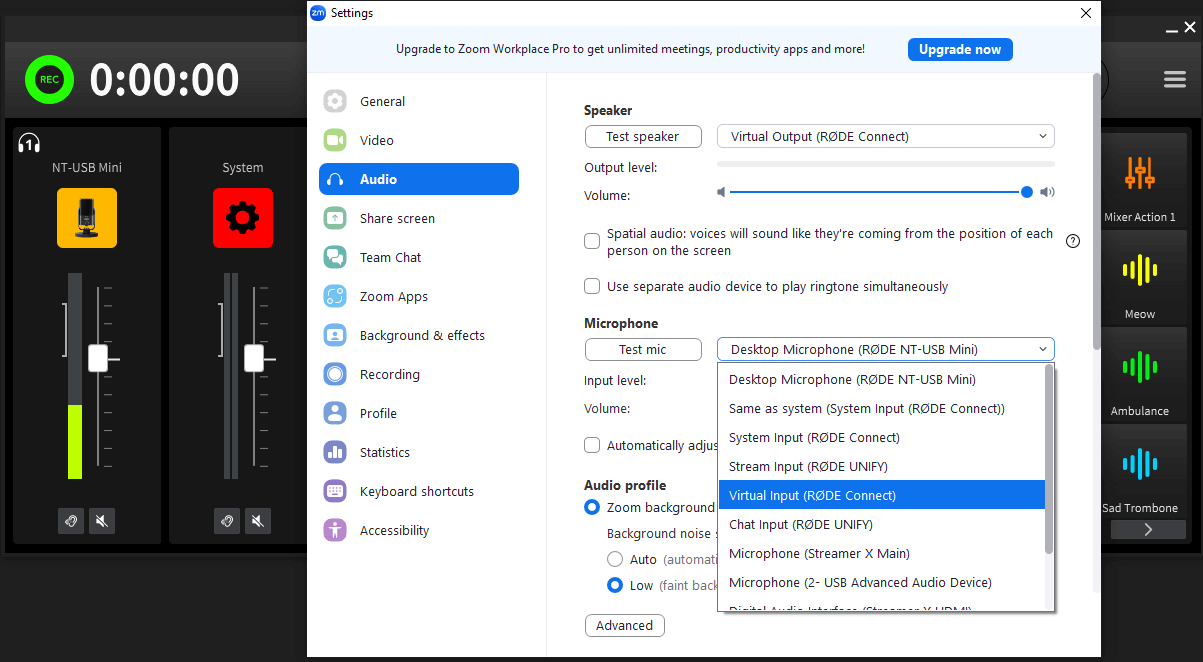The image size is (1203, 662).
Task: Select Microphone (2- USB Advanced Audio Device)
Action: [x=881, y=582]
